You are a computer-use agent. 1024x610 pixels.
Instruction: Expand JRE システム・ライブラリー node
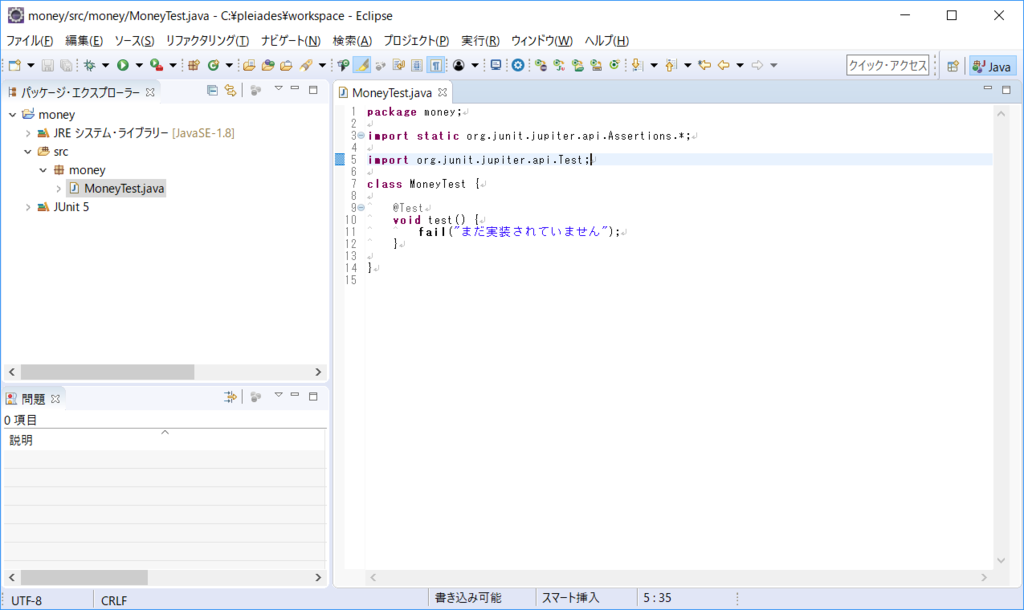pyautogui.click(x=27, y=133)
